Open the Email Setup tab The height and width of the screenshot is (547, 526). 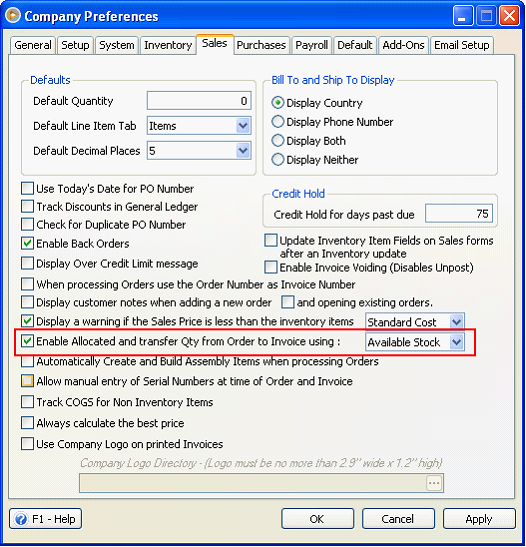coord(462,45)
